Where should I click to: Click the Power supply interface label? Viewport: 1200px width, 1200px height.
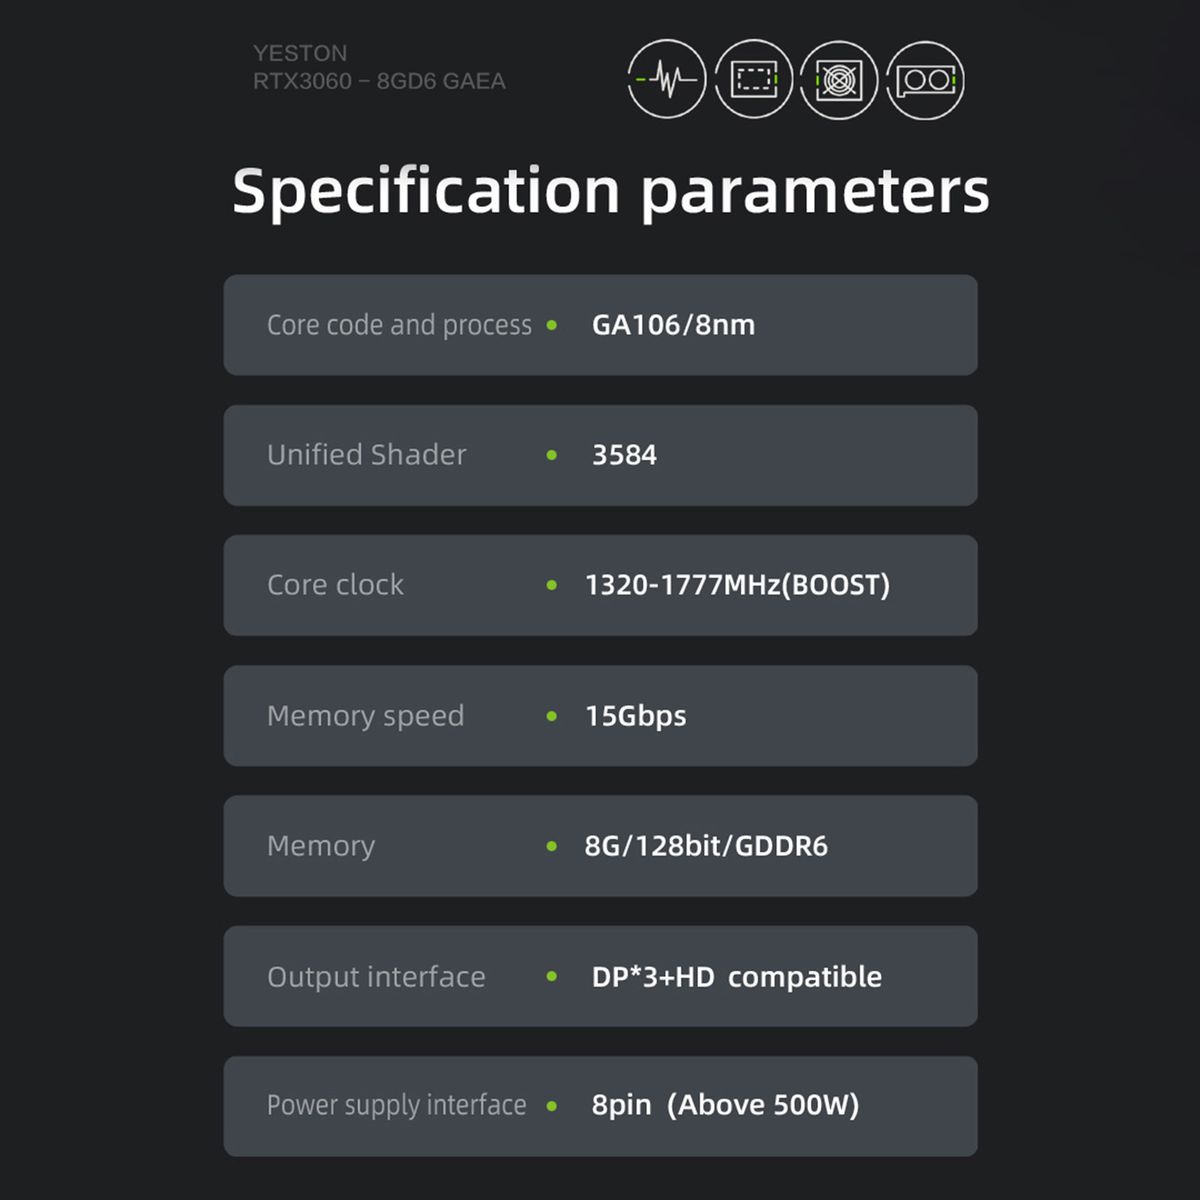point(396,1105)
